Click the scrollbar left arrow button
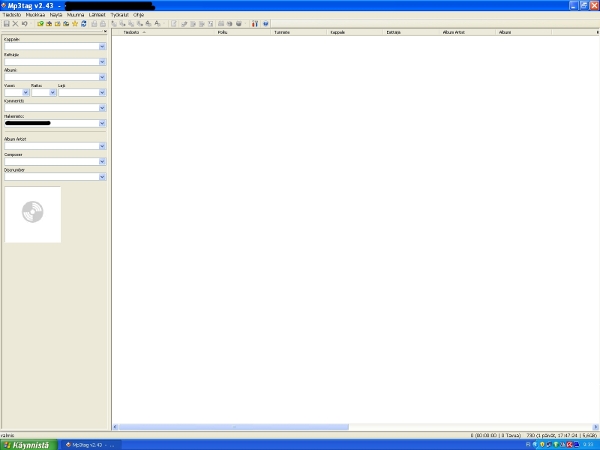The width and height of the screenshot is (600, 450). pos(115,427)
